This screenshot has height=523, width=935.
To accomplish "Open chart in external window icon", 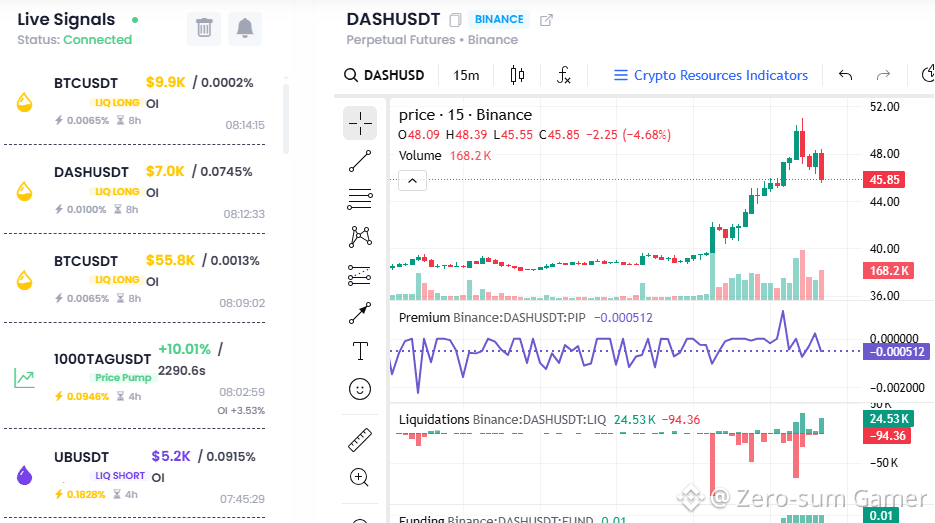I will 546,20.
